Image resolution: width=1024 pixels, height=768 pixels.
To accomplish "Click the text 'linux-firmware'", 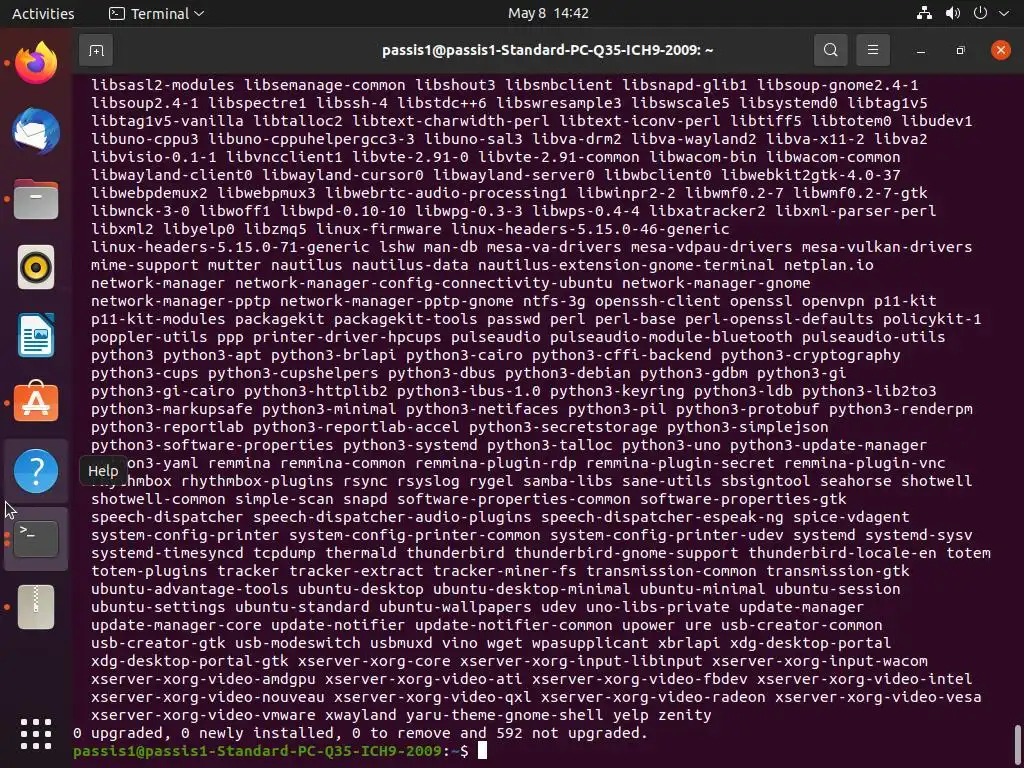I will coord(379,229).
